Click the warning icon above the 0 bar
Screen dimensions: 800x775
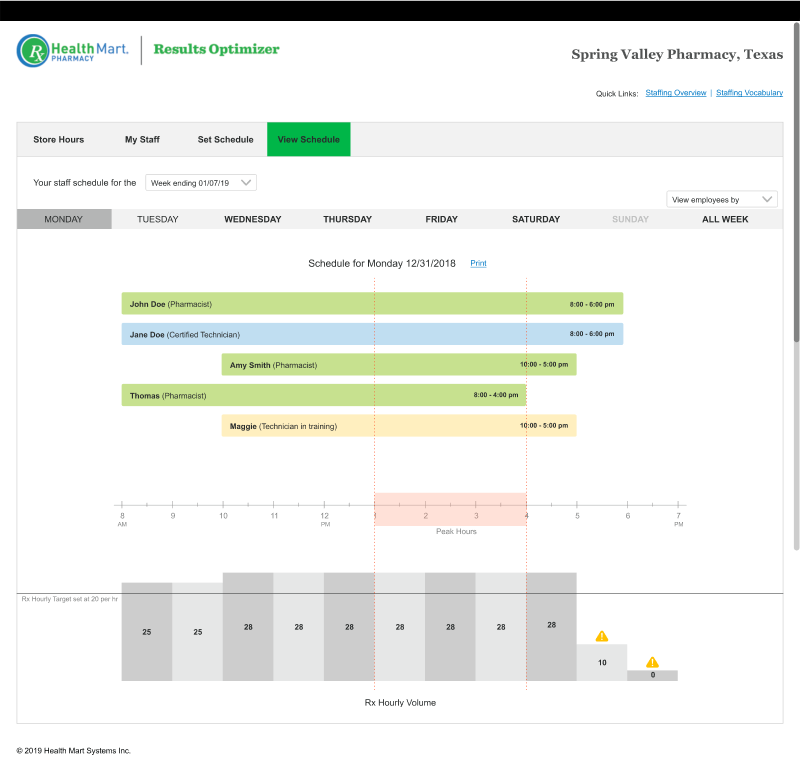[653, 662]
